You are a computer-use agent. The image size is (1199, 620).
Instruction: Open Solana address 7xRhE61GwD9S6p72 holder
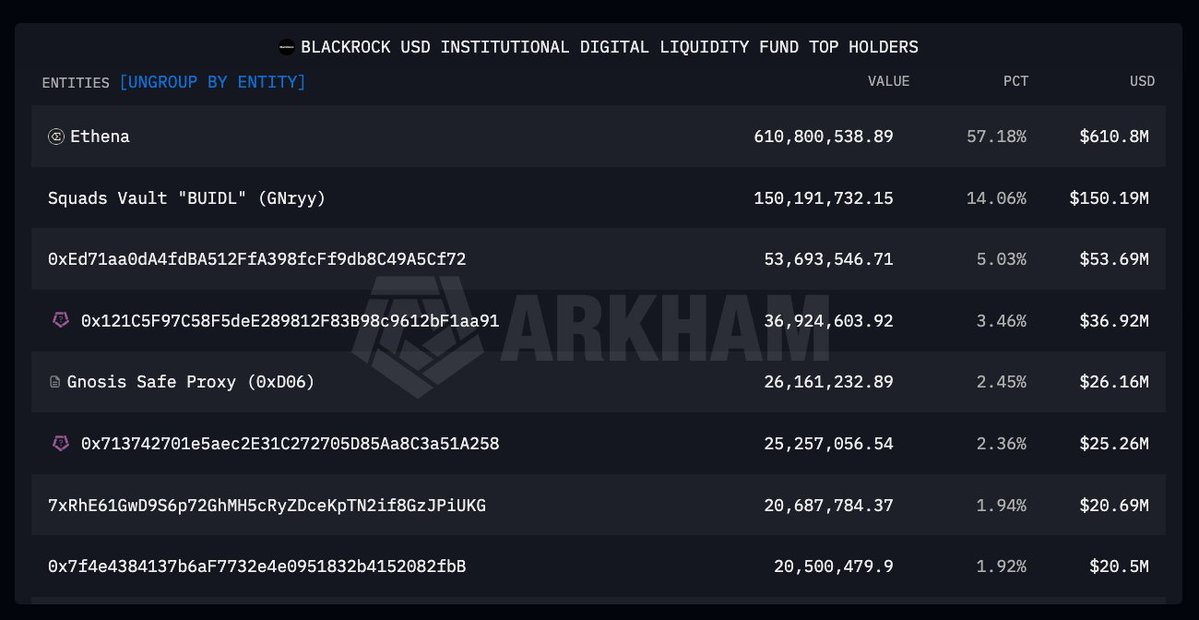266,505
